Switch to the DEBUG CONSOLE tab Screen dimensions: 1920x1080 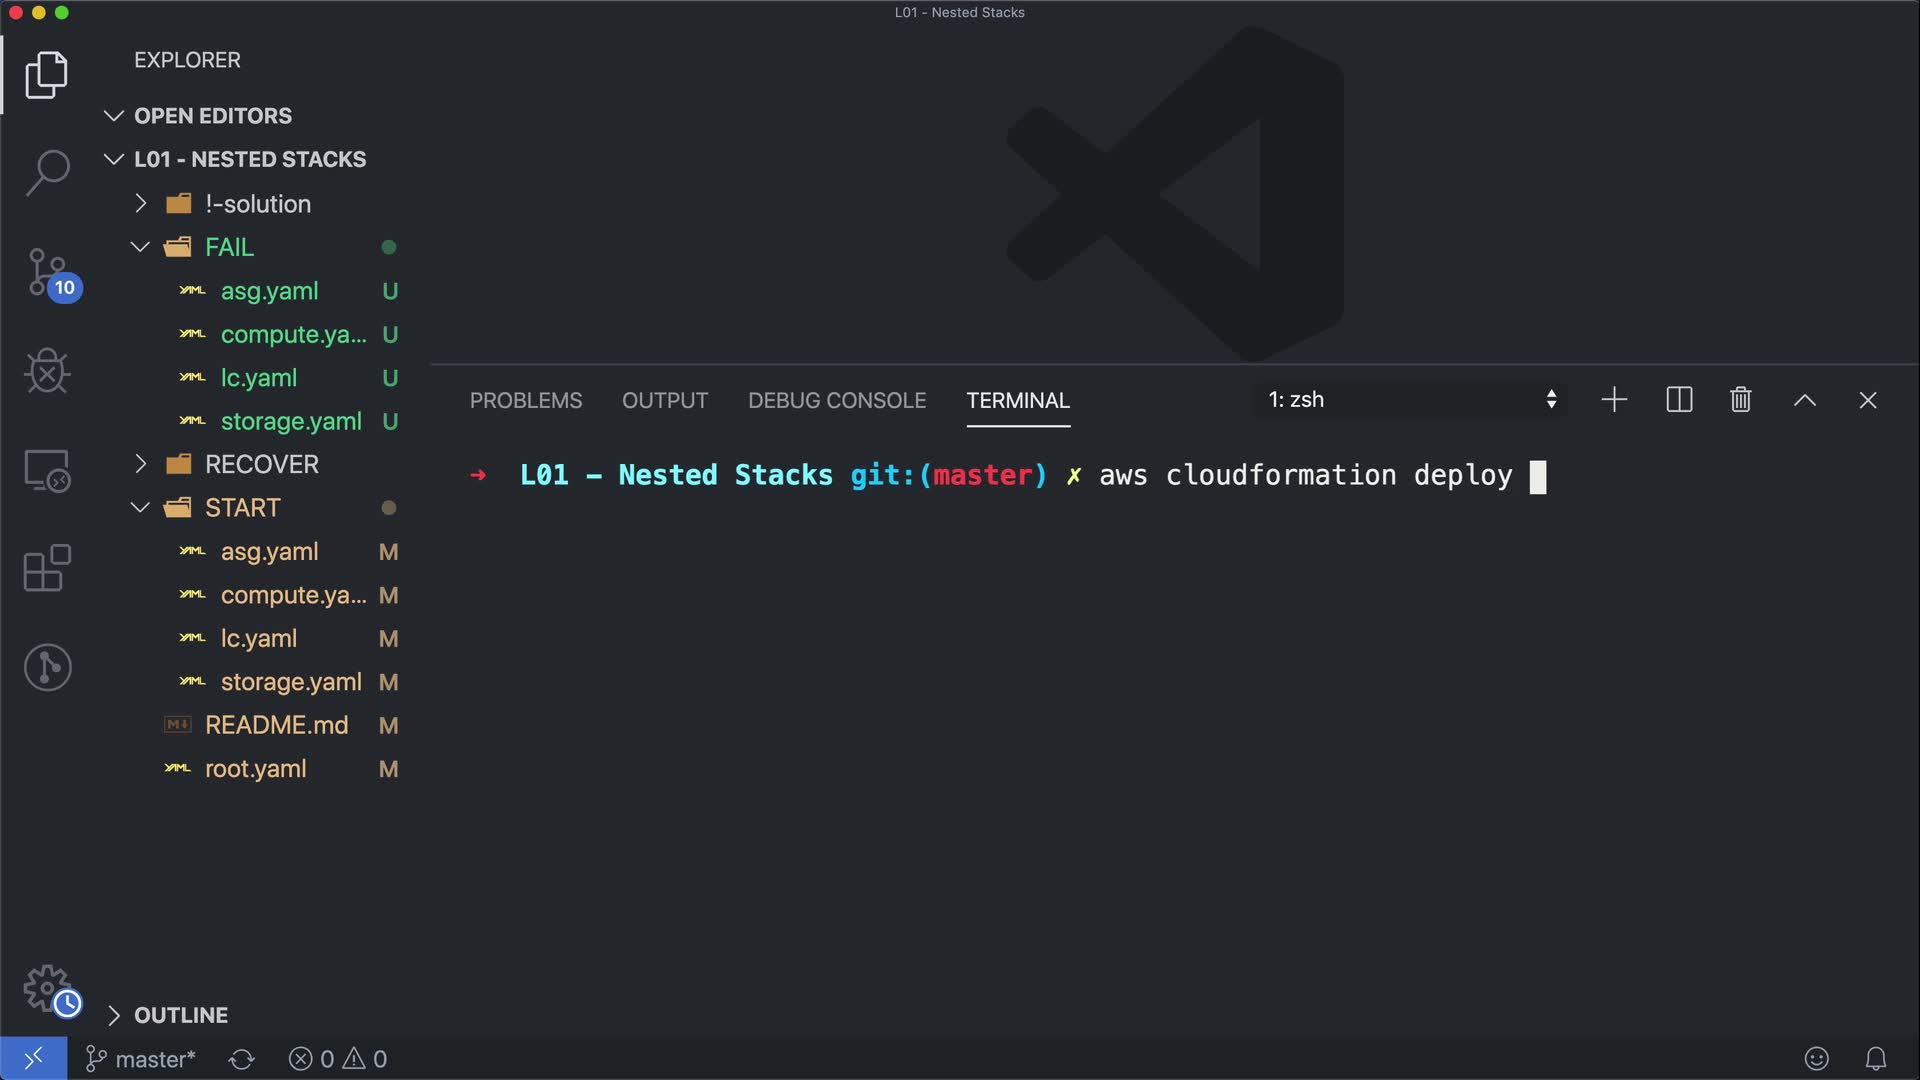(x=837, y=400)
